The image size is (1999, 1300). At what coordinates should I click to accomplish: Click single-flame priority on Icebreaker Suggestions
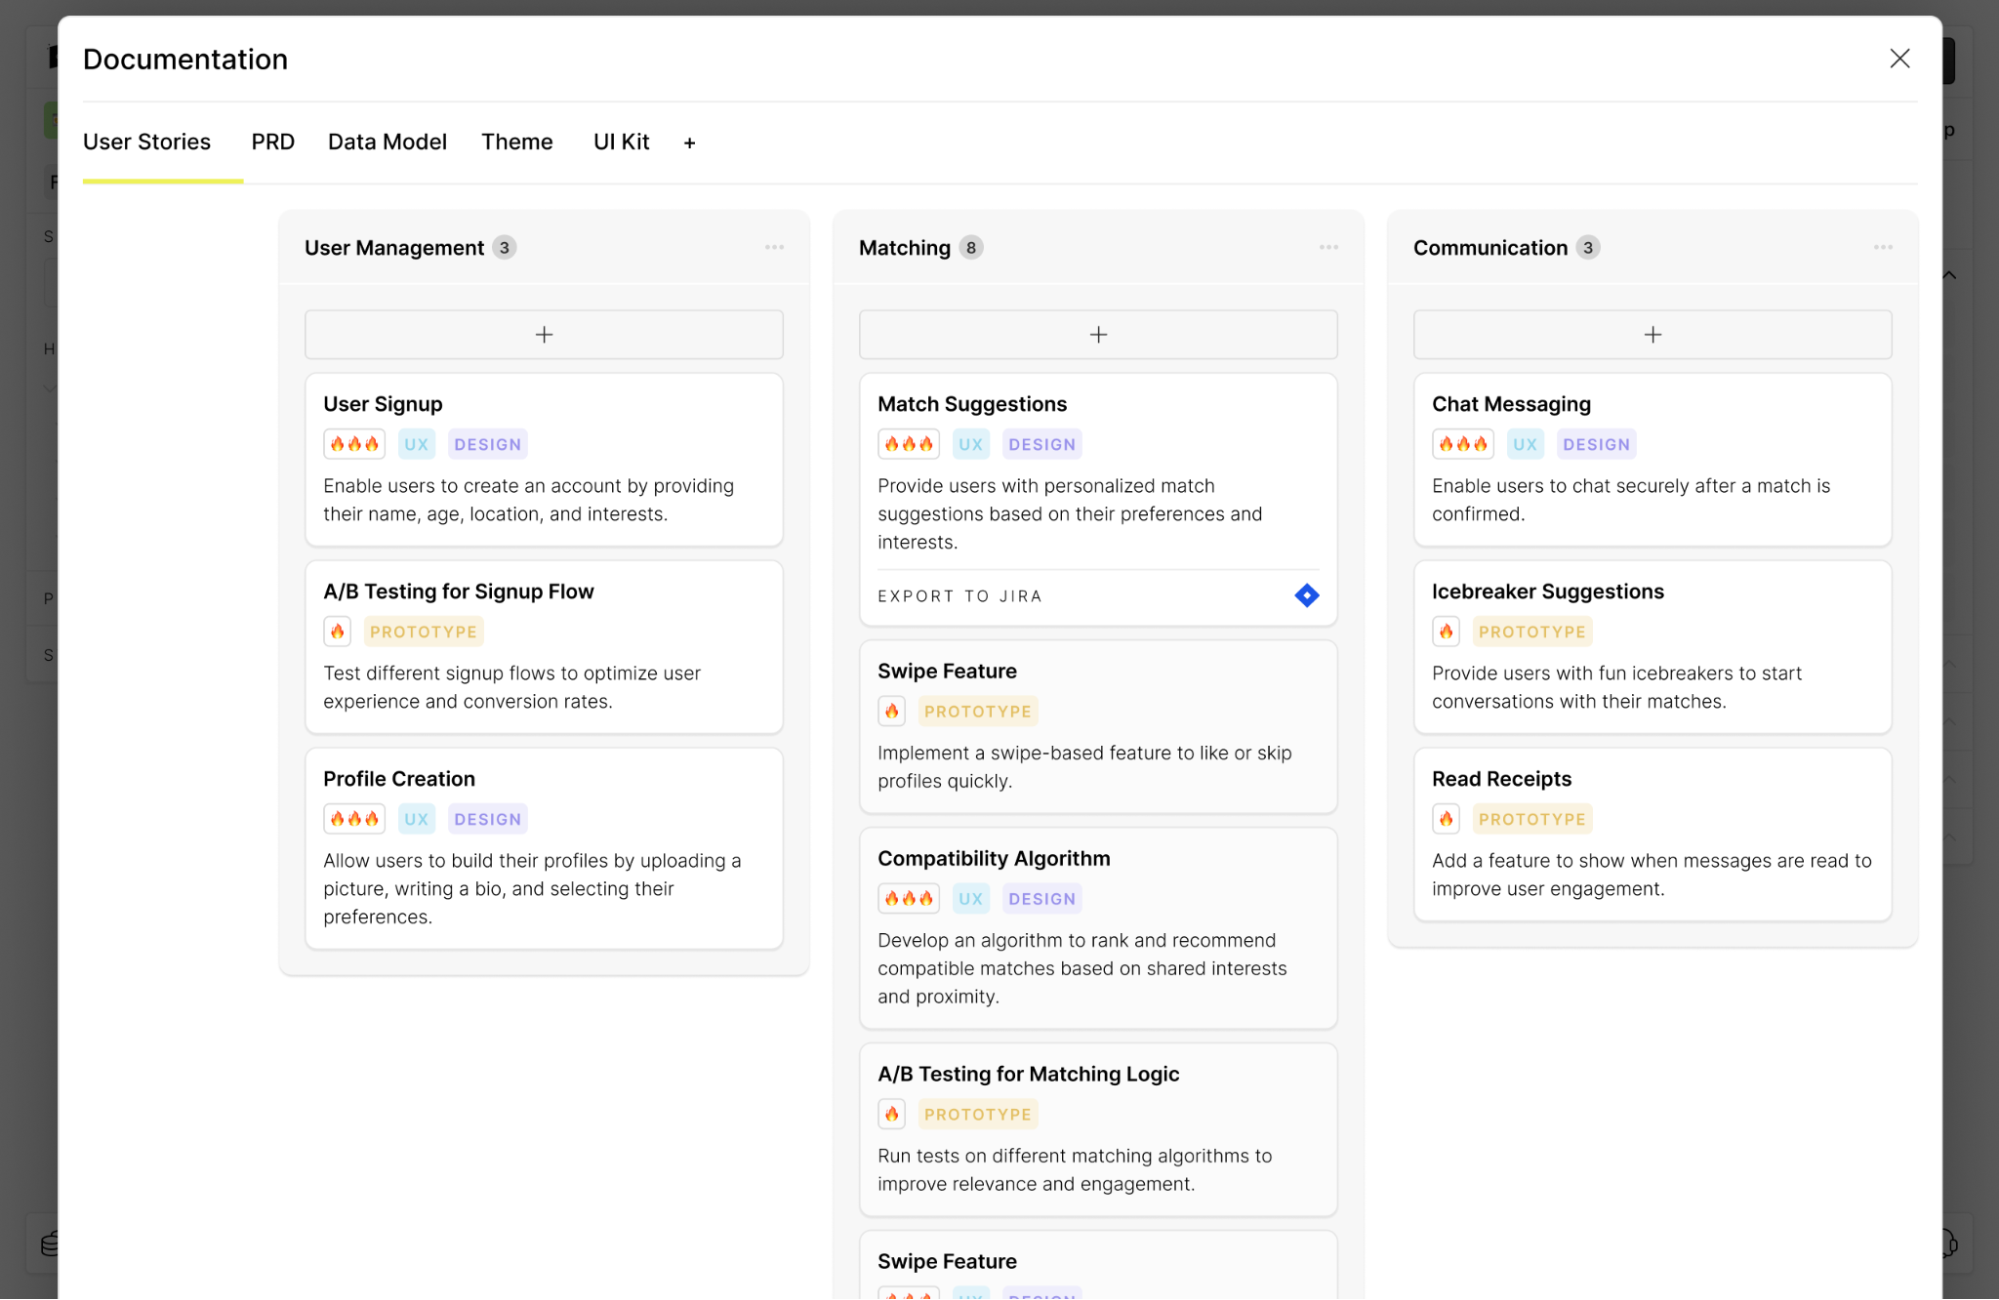pos(1445,632)
